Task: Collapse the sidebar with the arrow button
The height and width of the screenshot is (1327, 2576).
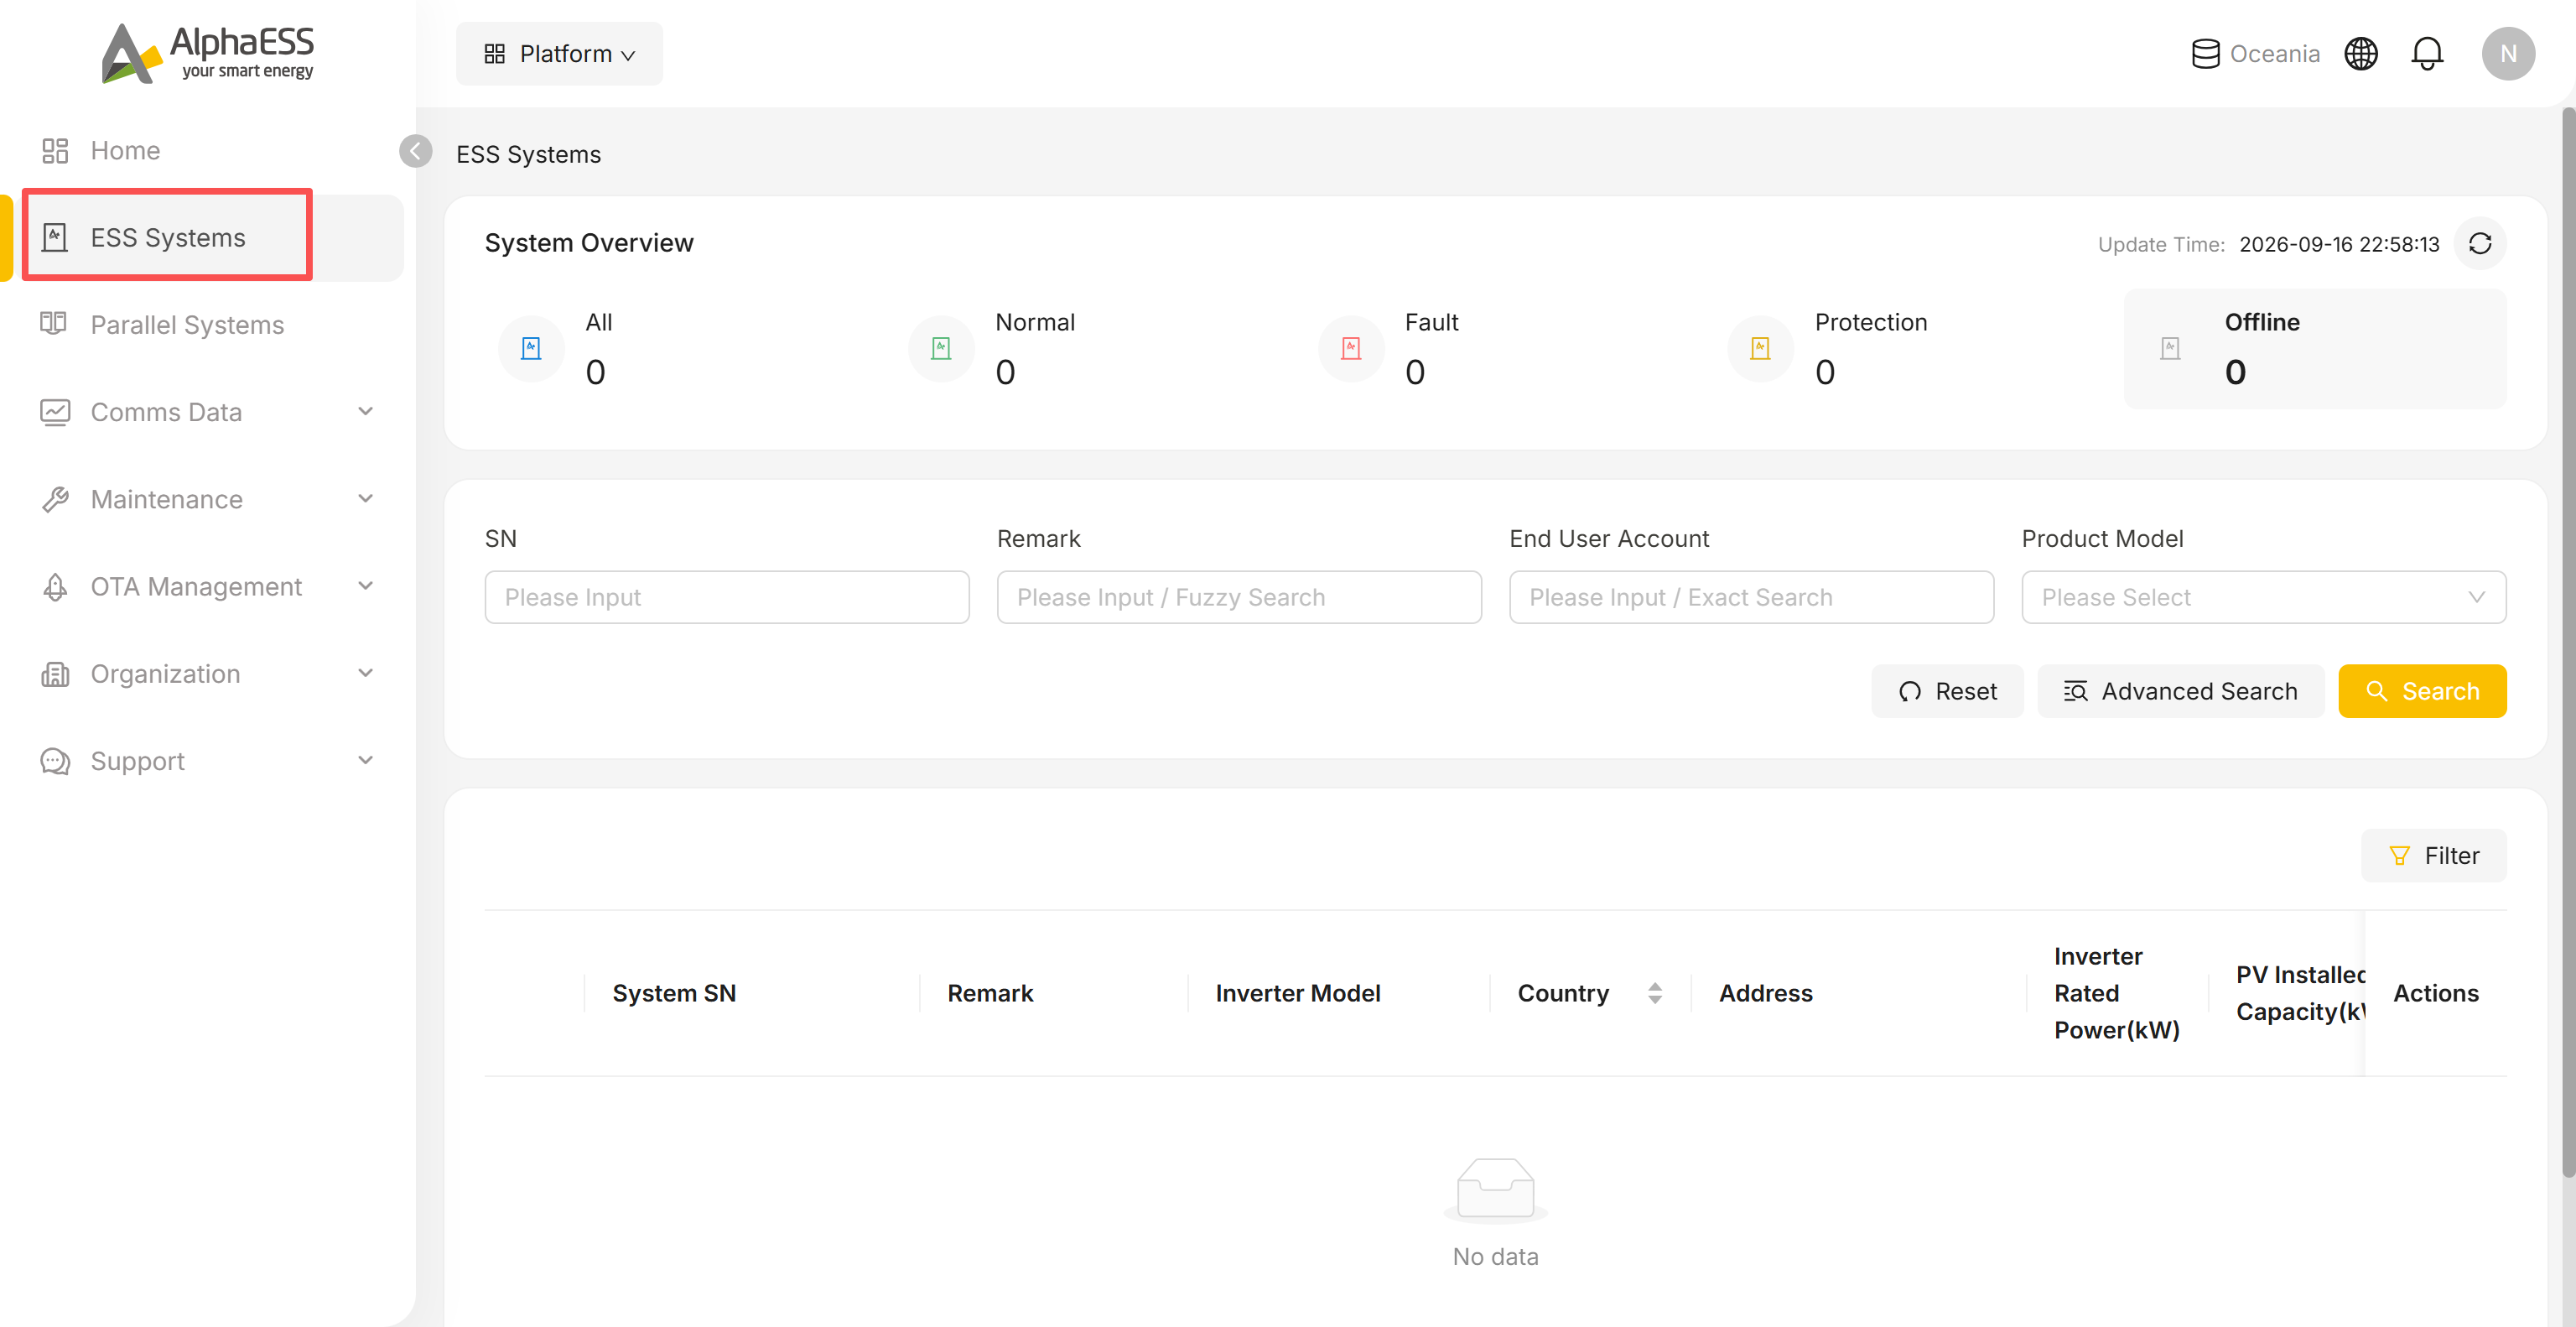Action: pyautogui.click(x=415, y=151)
